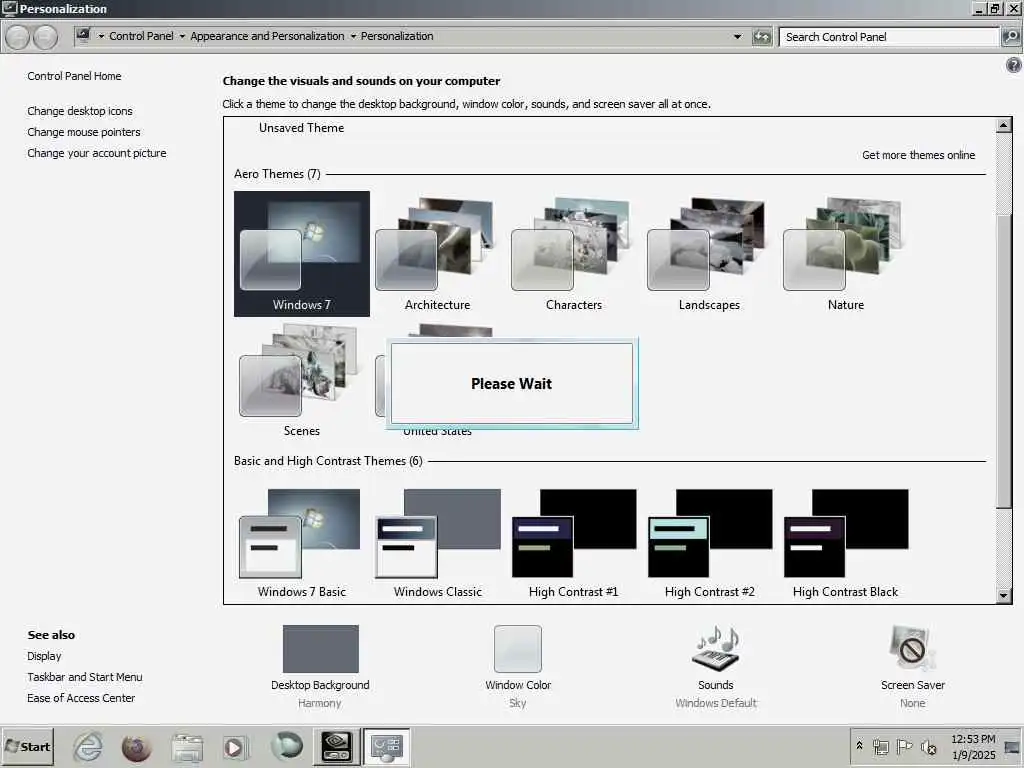Click the Help question mark icon

[x=1014, y=65]
